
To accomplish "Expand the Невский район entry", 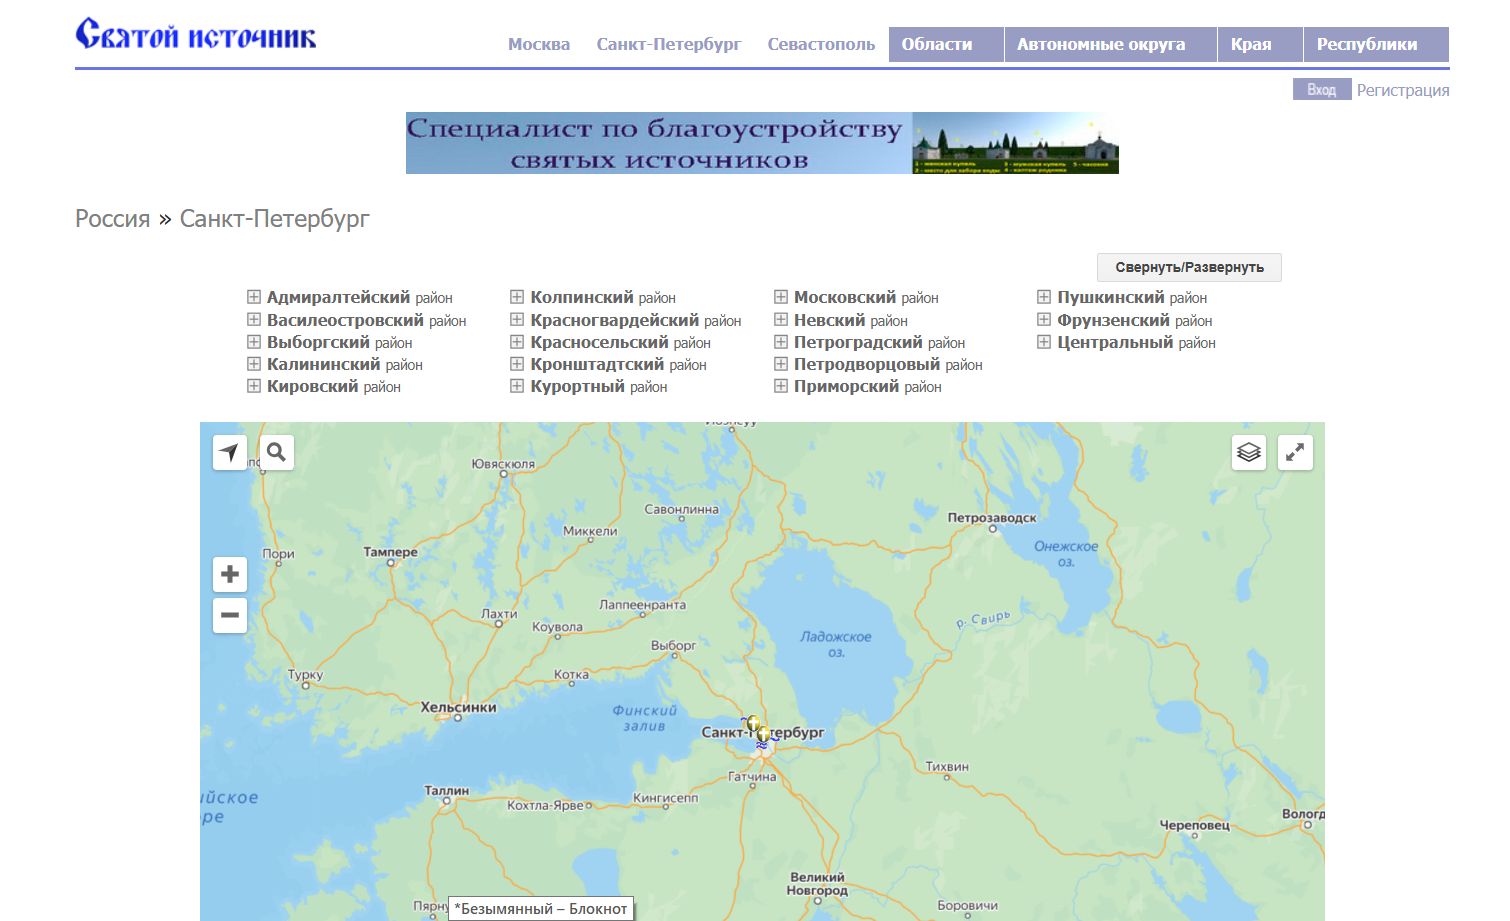I will 781,320.
